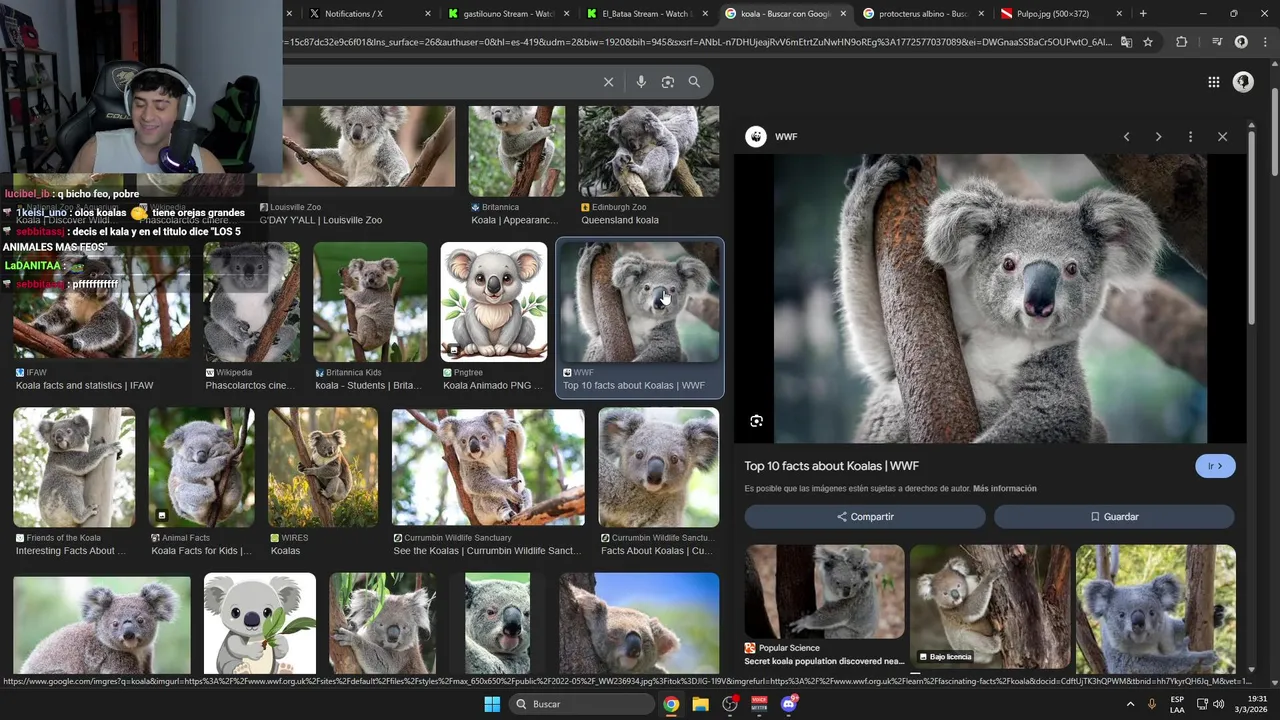Open the Chrome media controls icon
The width and height of the screenshot is (1280, 720).
[1216, 42]
